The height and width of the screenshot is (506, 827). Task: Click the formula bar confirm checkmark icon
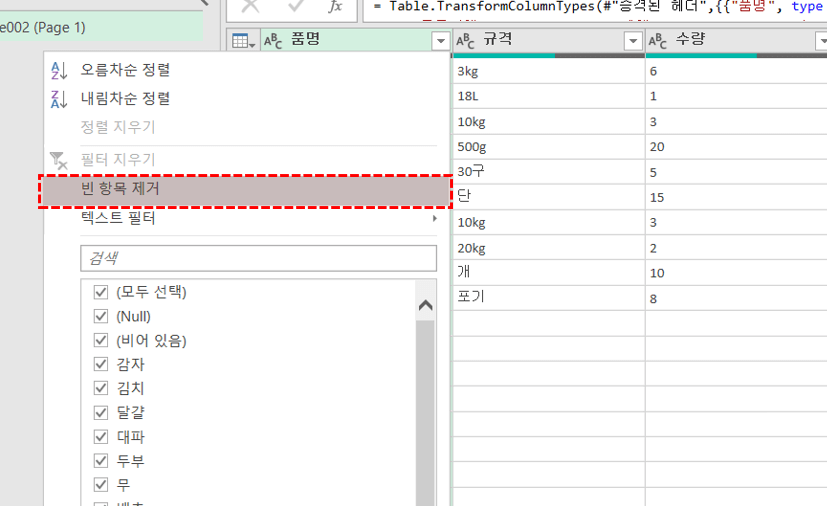point(296,6)
